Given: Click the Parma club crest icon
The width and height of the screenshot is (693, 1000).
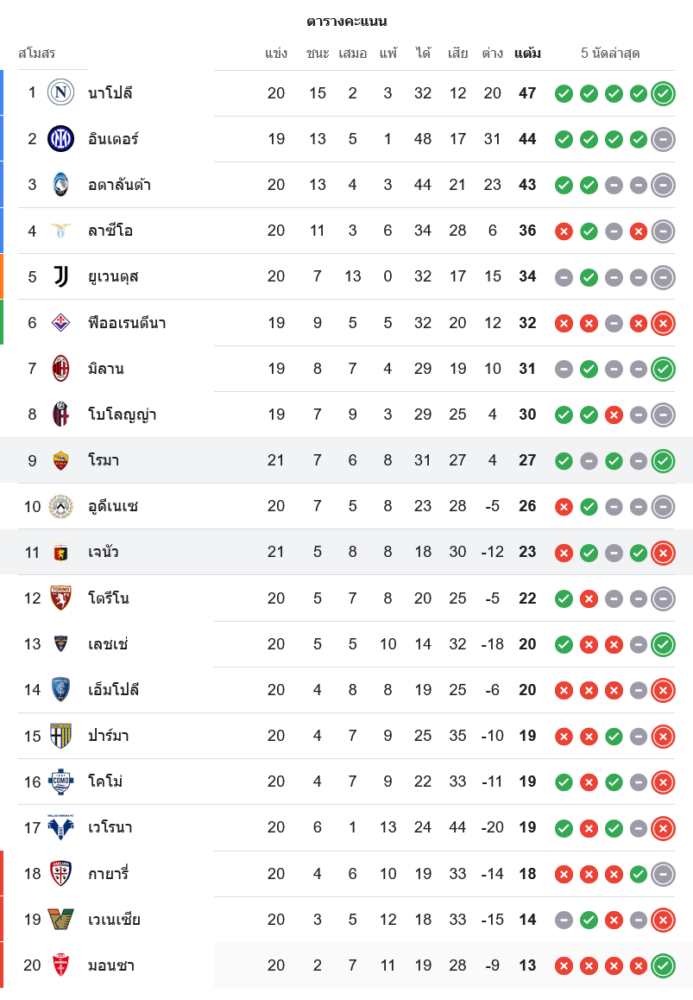Looking at the screenshot, I should click(x=61, y=736).
